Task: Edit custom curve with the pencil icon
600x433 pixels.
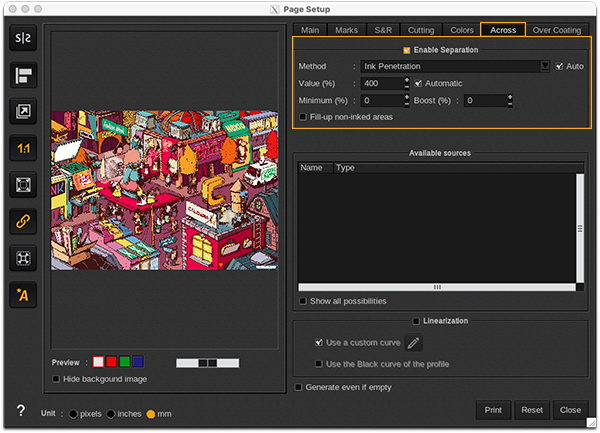Action: coord(413,342)
